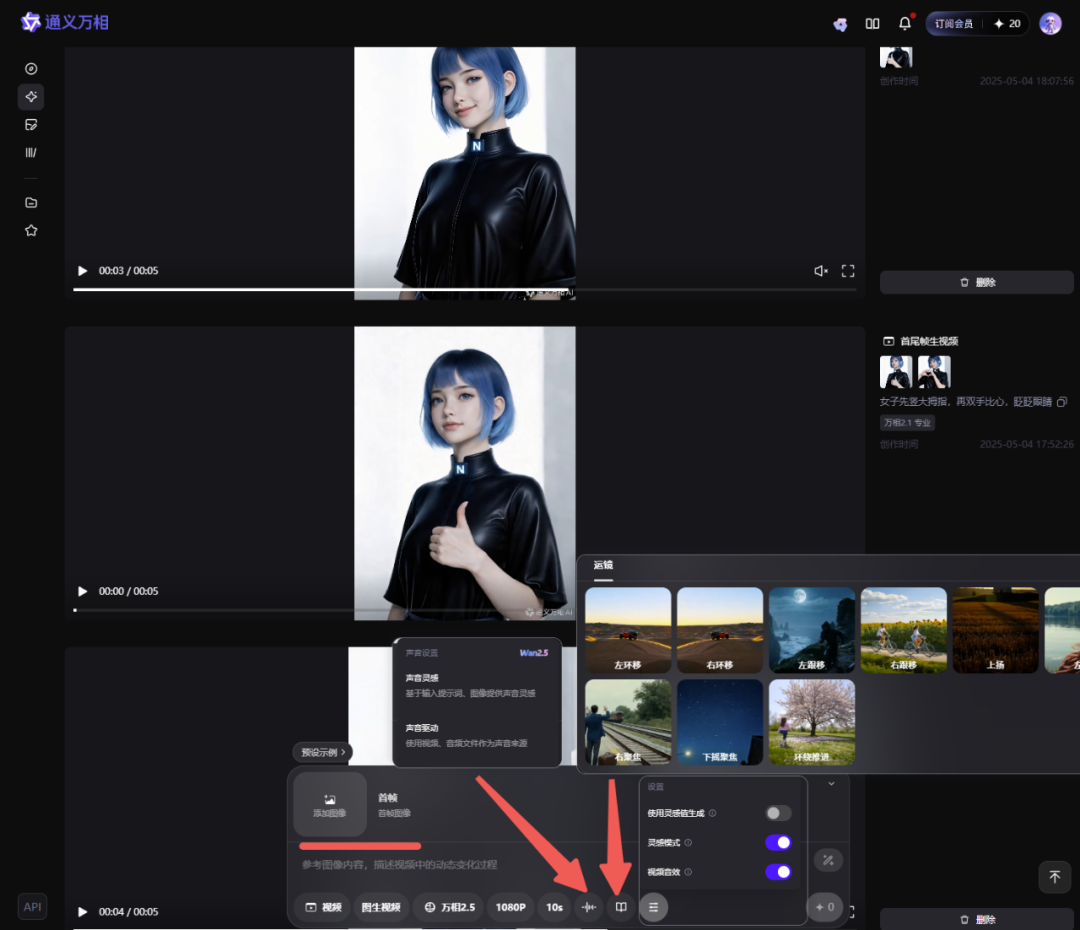
Task: Copy the prompt text with copy icon
Action: pos(1061,402)
